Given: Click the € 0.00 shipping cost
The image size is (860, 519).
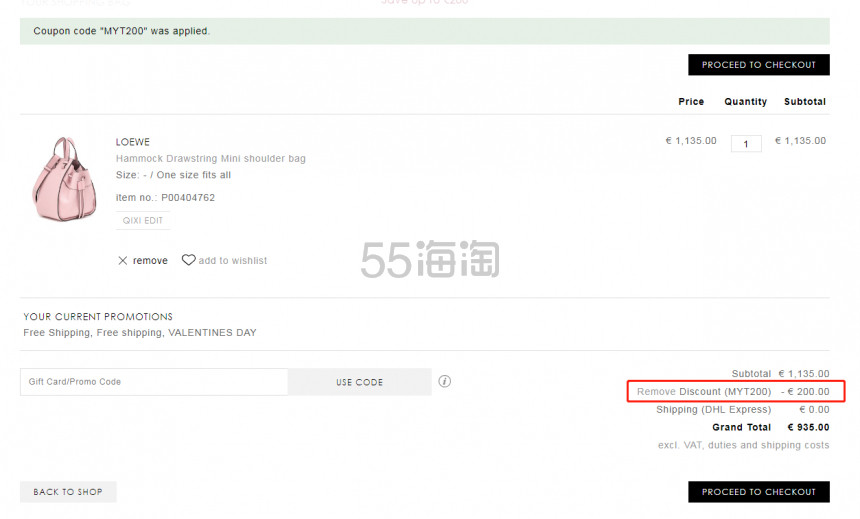Looking at the screenshot, I should click(x=814, y=410).
